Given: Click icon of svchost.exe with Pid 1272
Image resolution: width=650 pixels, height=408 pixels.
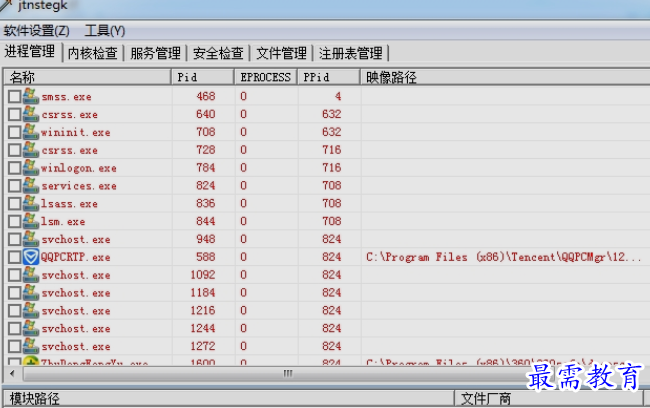Looking at the screenshot, I should pyautogui.click(x=31, y=346).
